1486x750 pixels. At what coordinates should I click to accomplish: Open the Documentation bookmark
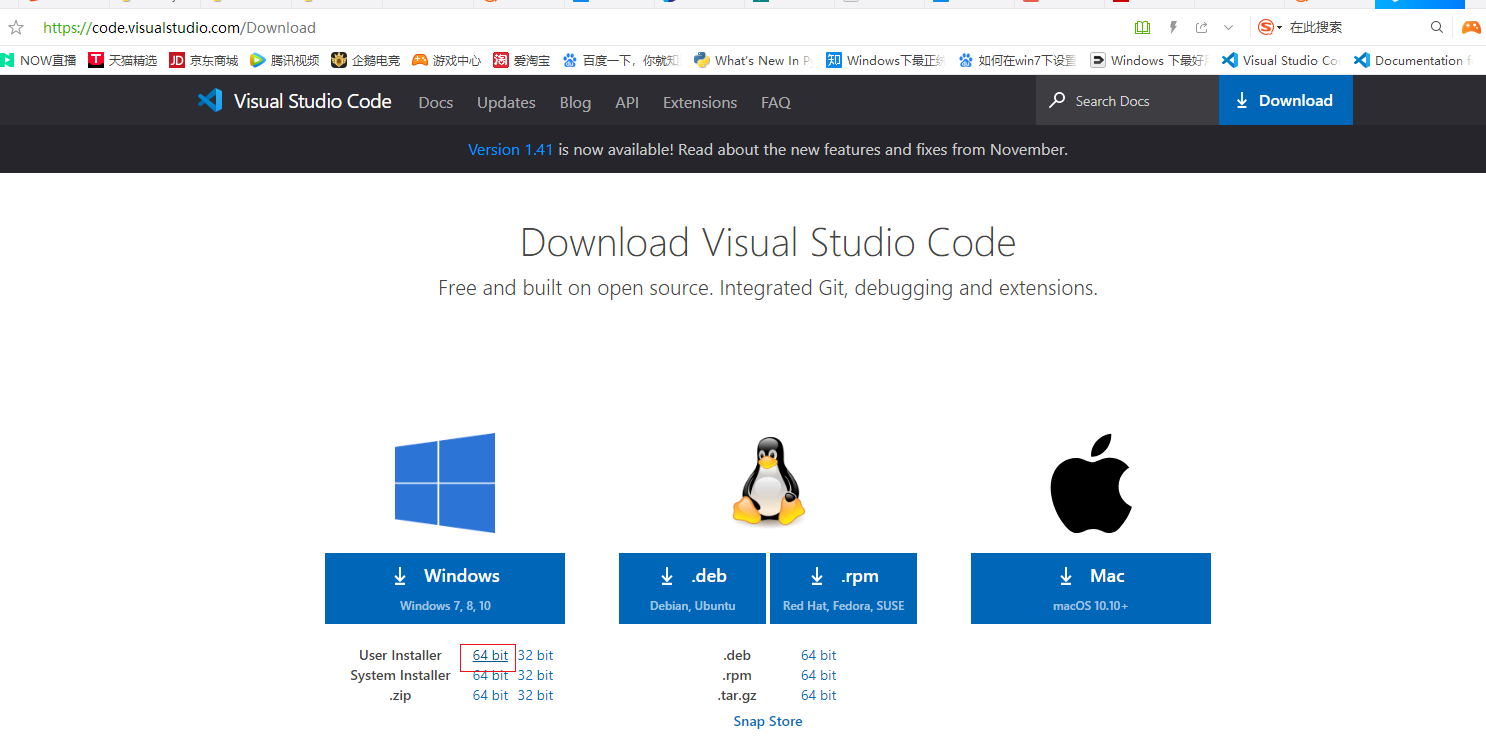(1412, 60)
